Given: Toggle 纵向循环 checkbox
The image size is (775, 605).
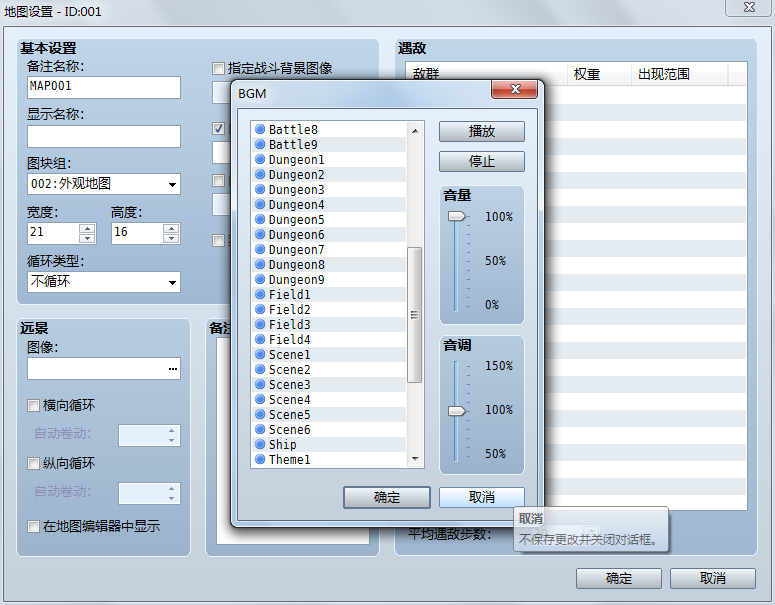Looking at the screenshot, I should click(x=33, y=464).
